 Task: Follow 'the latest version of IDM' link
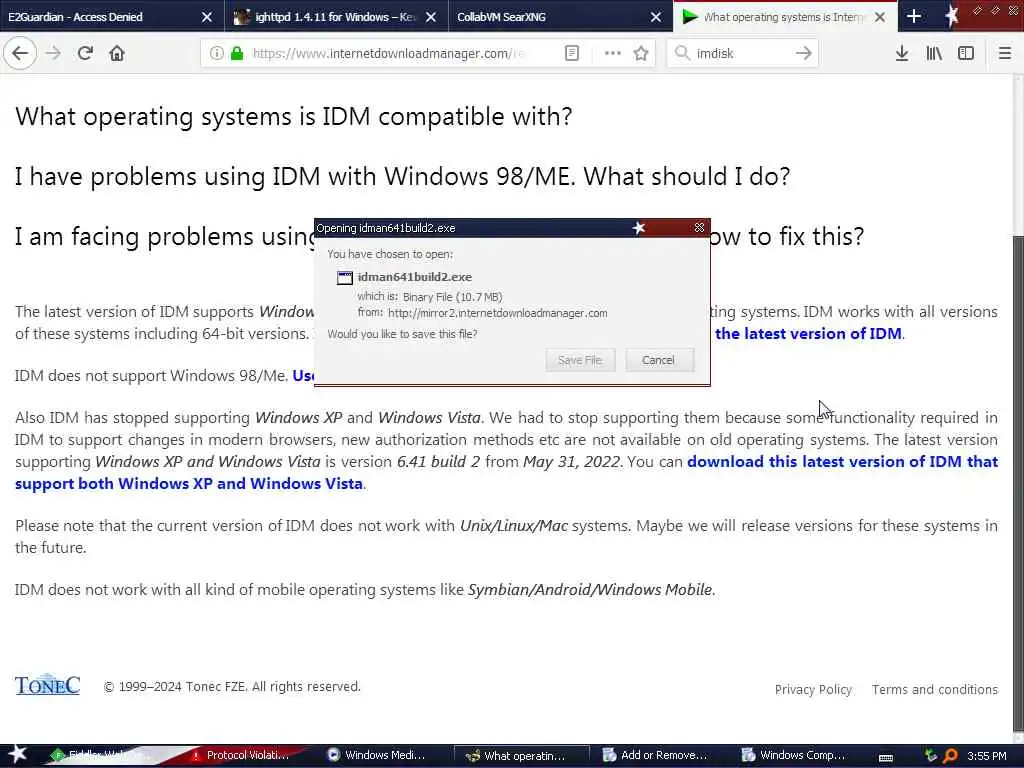(808, 334)
